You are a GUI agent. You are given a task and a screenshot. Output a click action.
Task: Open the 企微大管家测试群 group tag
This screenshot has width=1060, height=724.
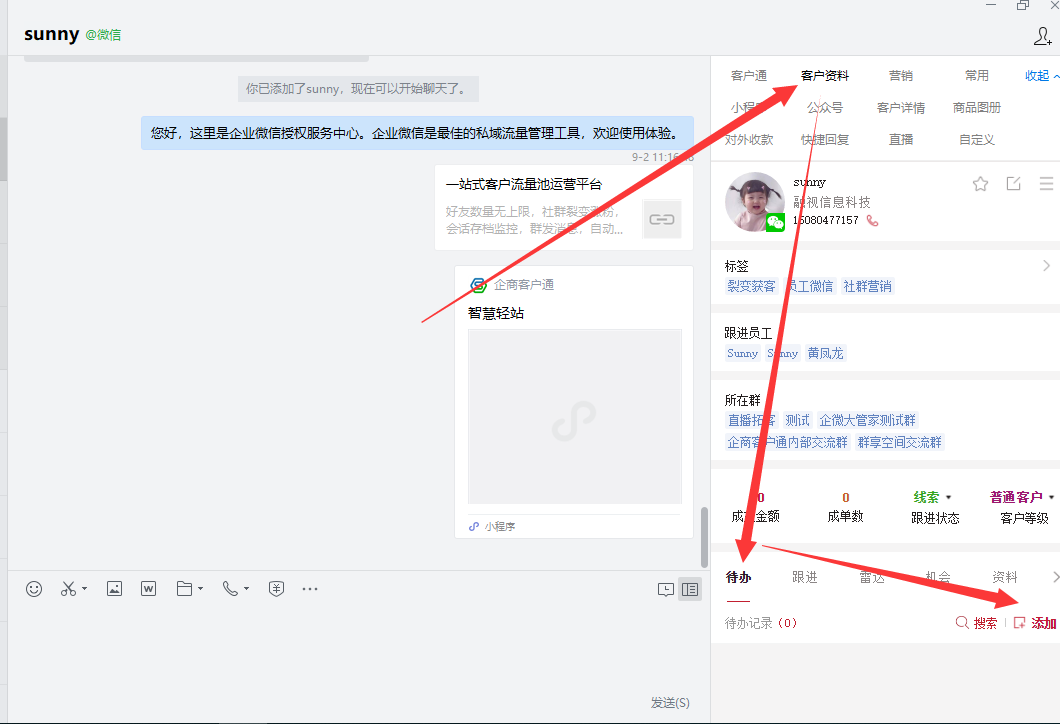point(867,420)
